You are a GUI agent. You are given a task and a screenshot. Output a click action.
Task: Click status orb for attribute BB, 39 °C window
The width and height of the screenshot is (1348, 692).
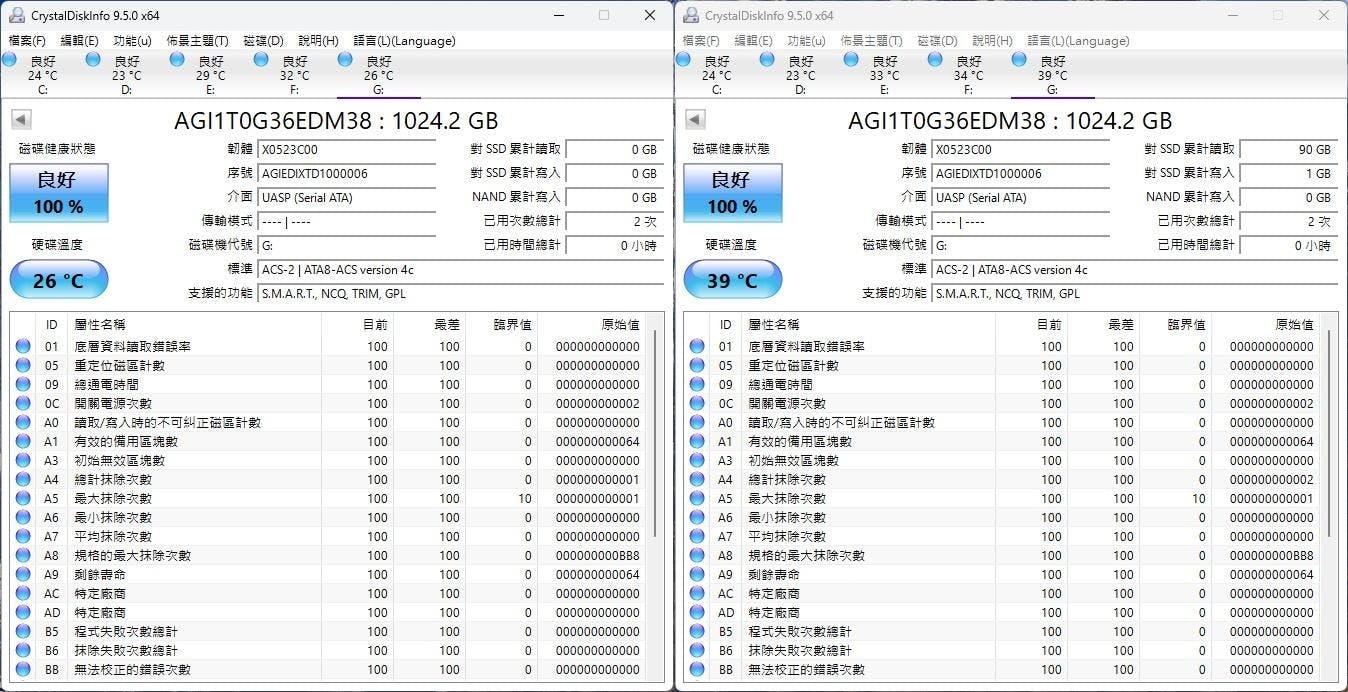tap(697, 670)
